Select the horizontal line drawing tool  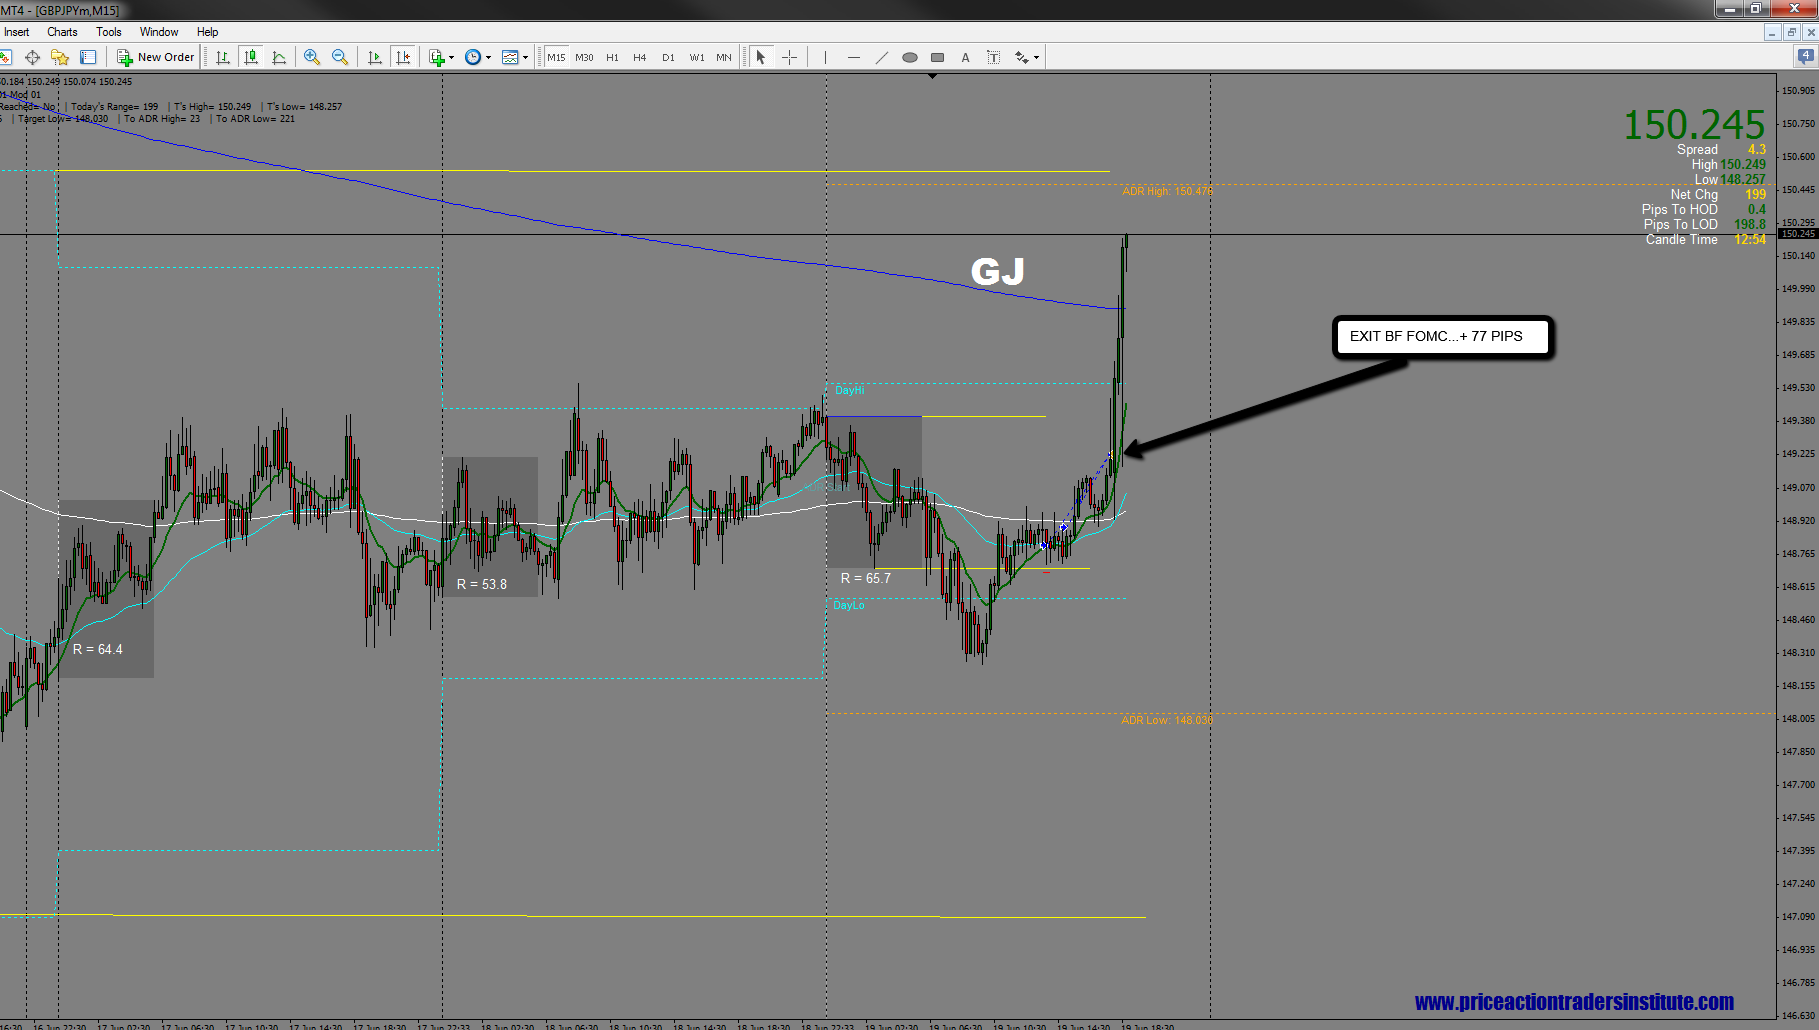click(x=853, y=57)
